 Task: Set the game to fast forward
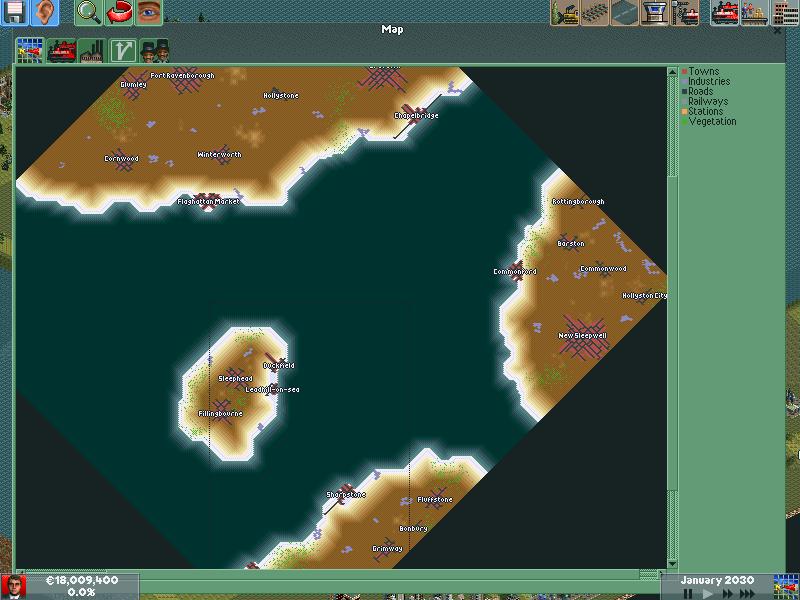pyautogui.click(x=727, y=593)
